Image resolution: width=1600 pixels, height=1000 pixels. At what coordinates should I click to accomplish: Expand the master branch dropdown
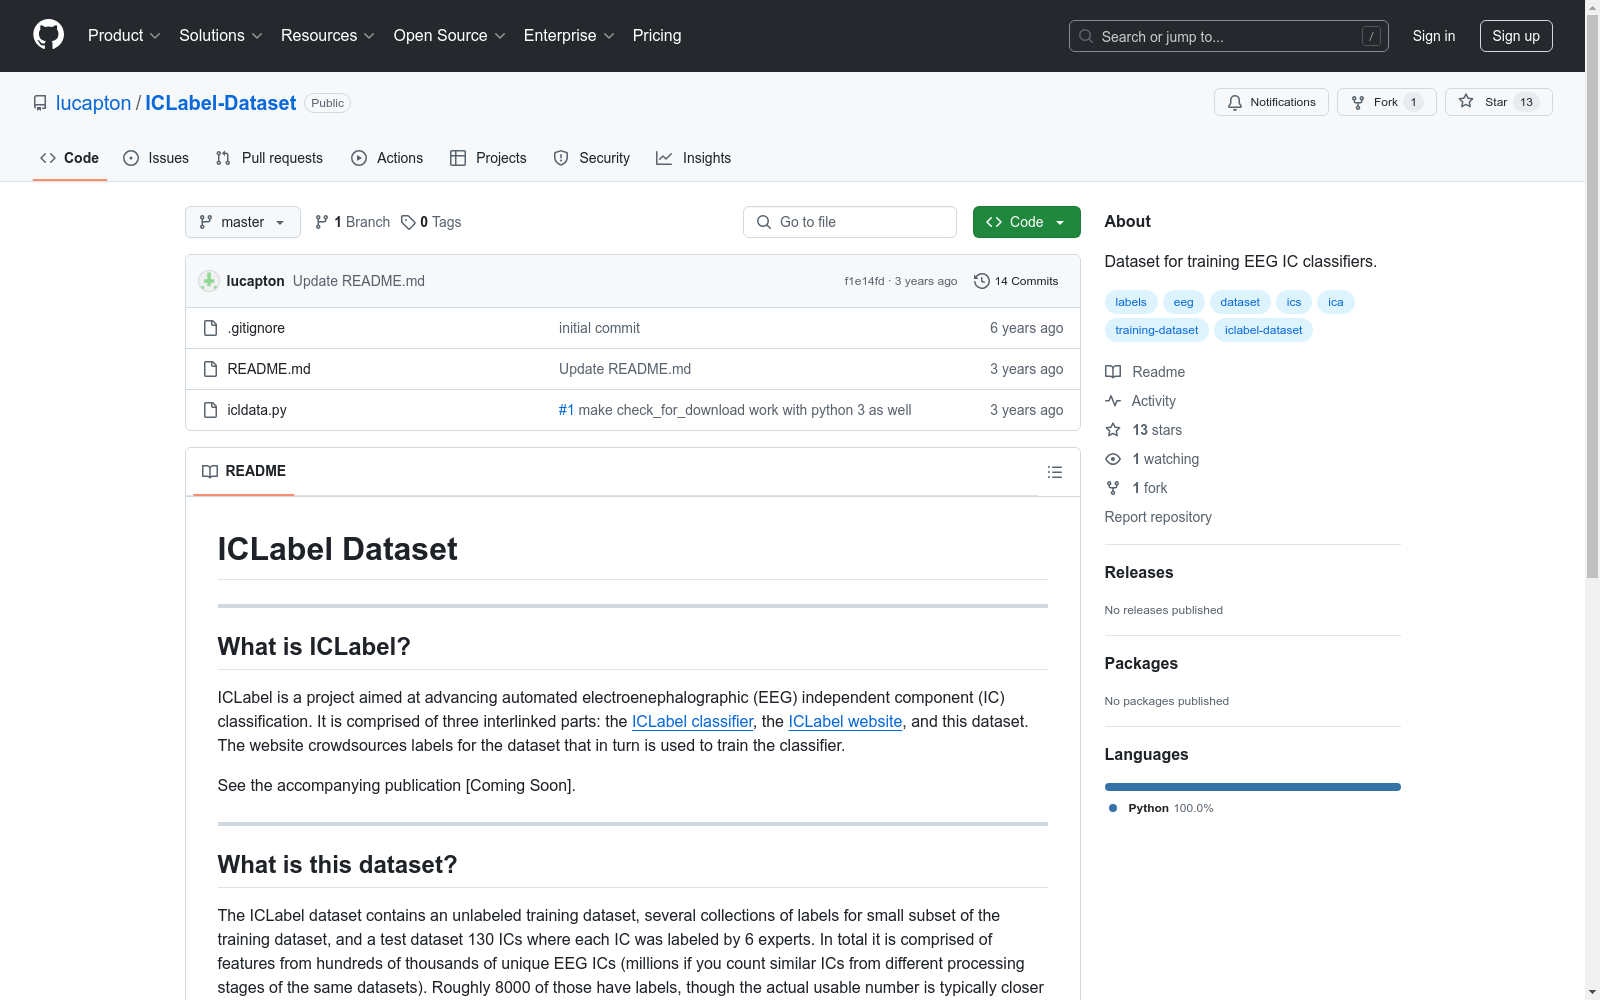[243, 222]
